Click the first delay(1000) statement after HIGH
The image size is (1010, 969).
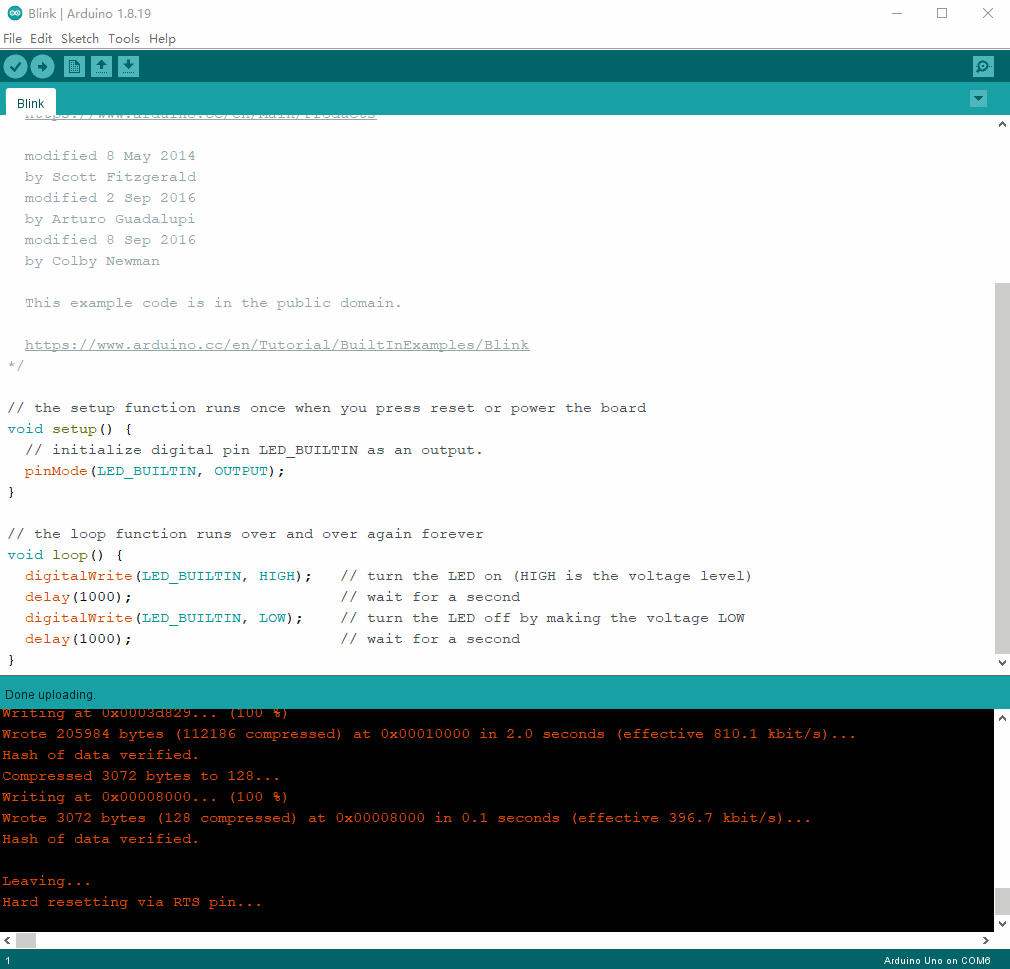(x=78, y=597)
